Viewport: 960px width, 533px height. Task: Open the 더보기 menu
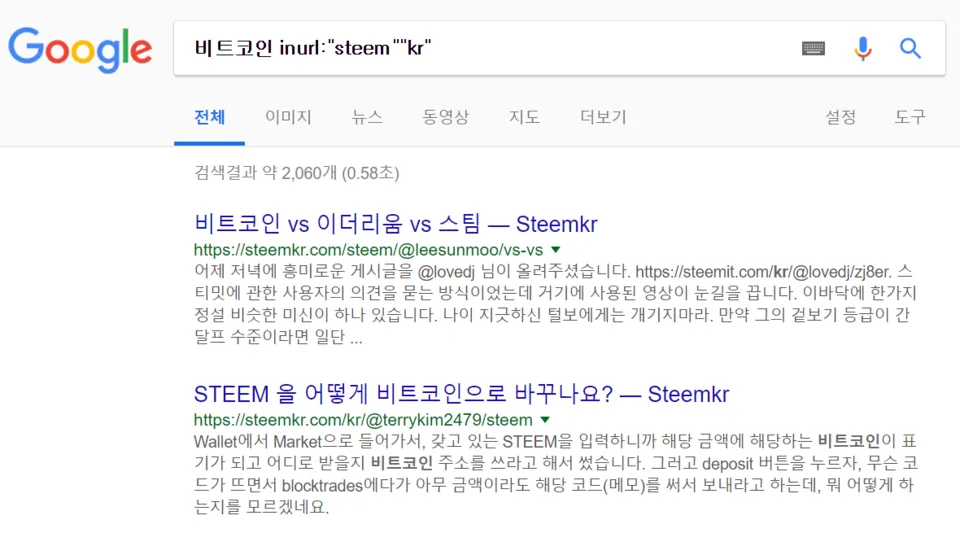click(603, 117)
